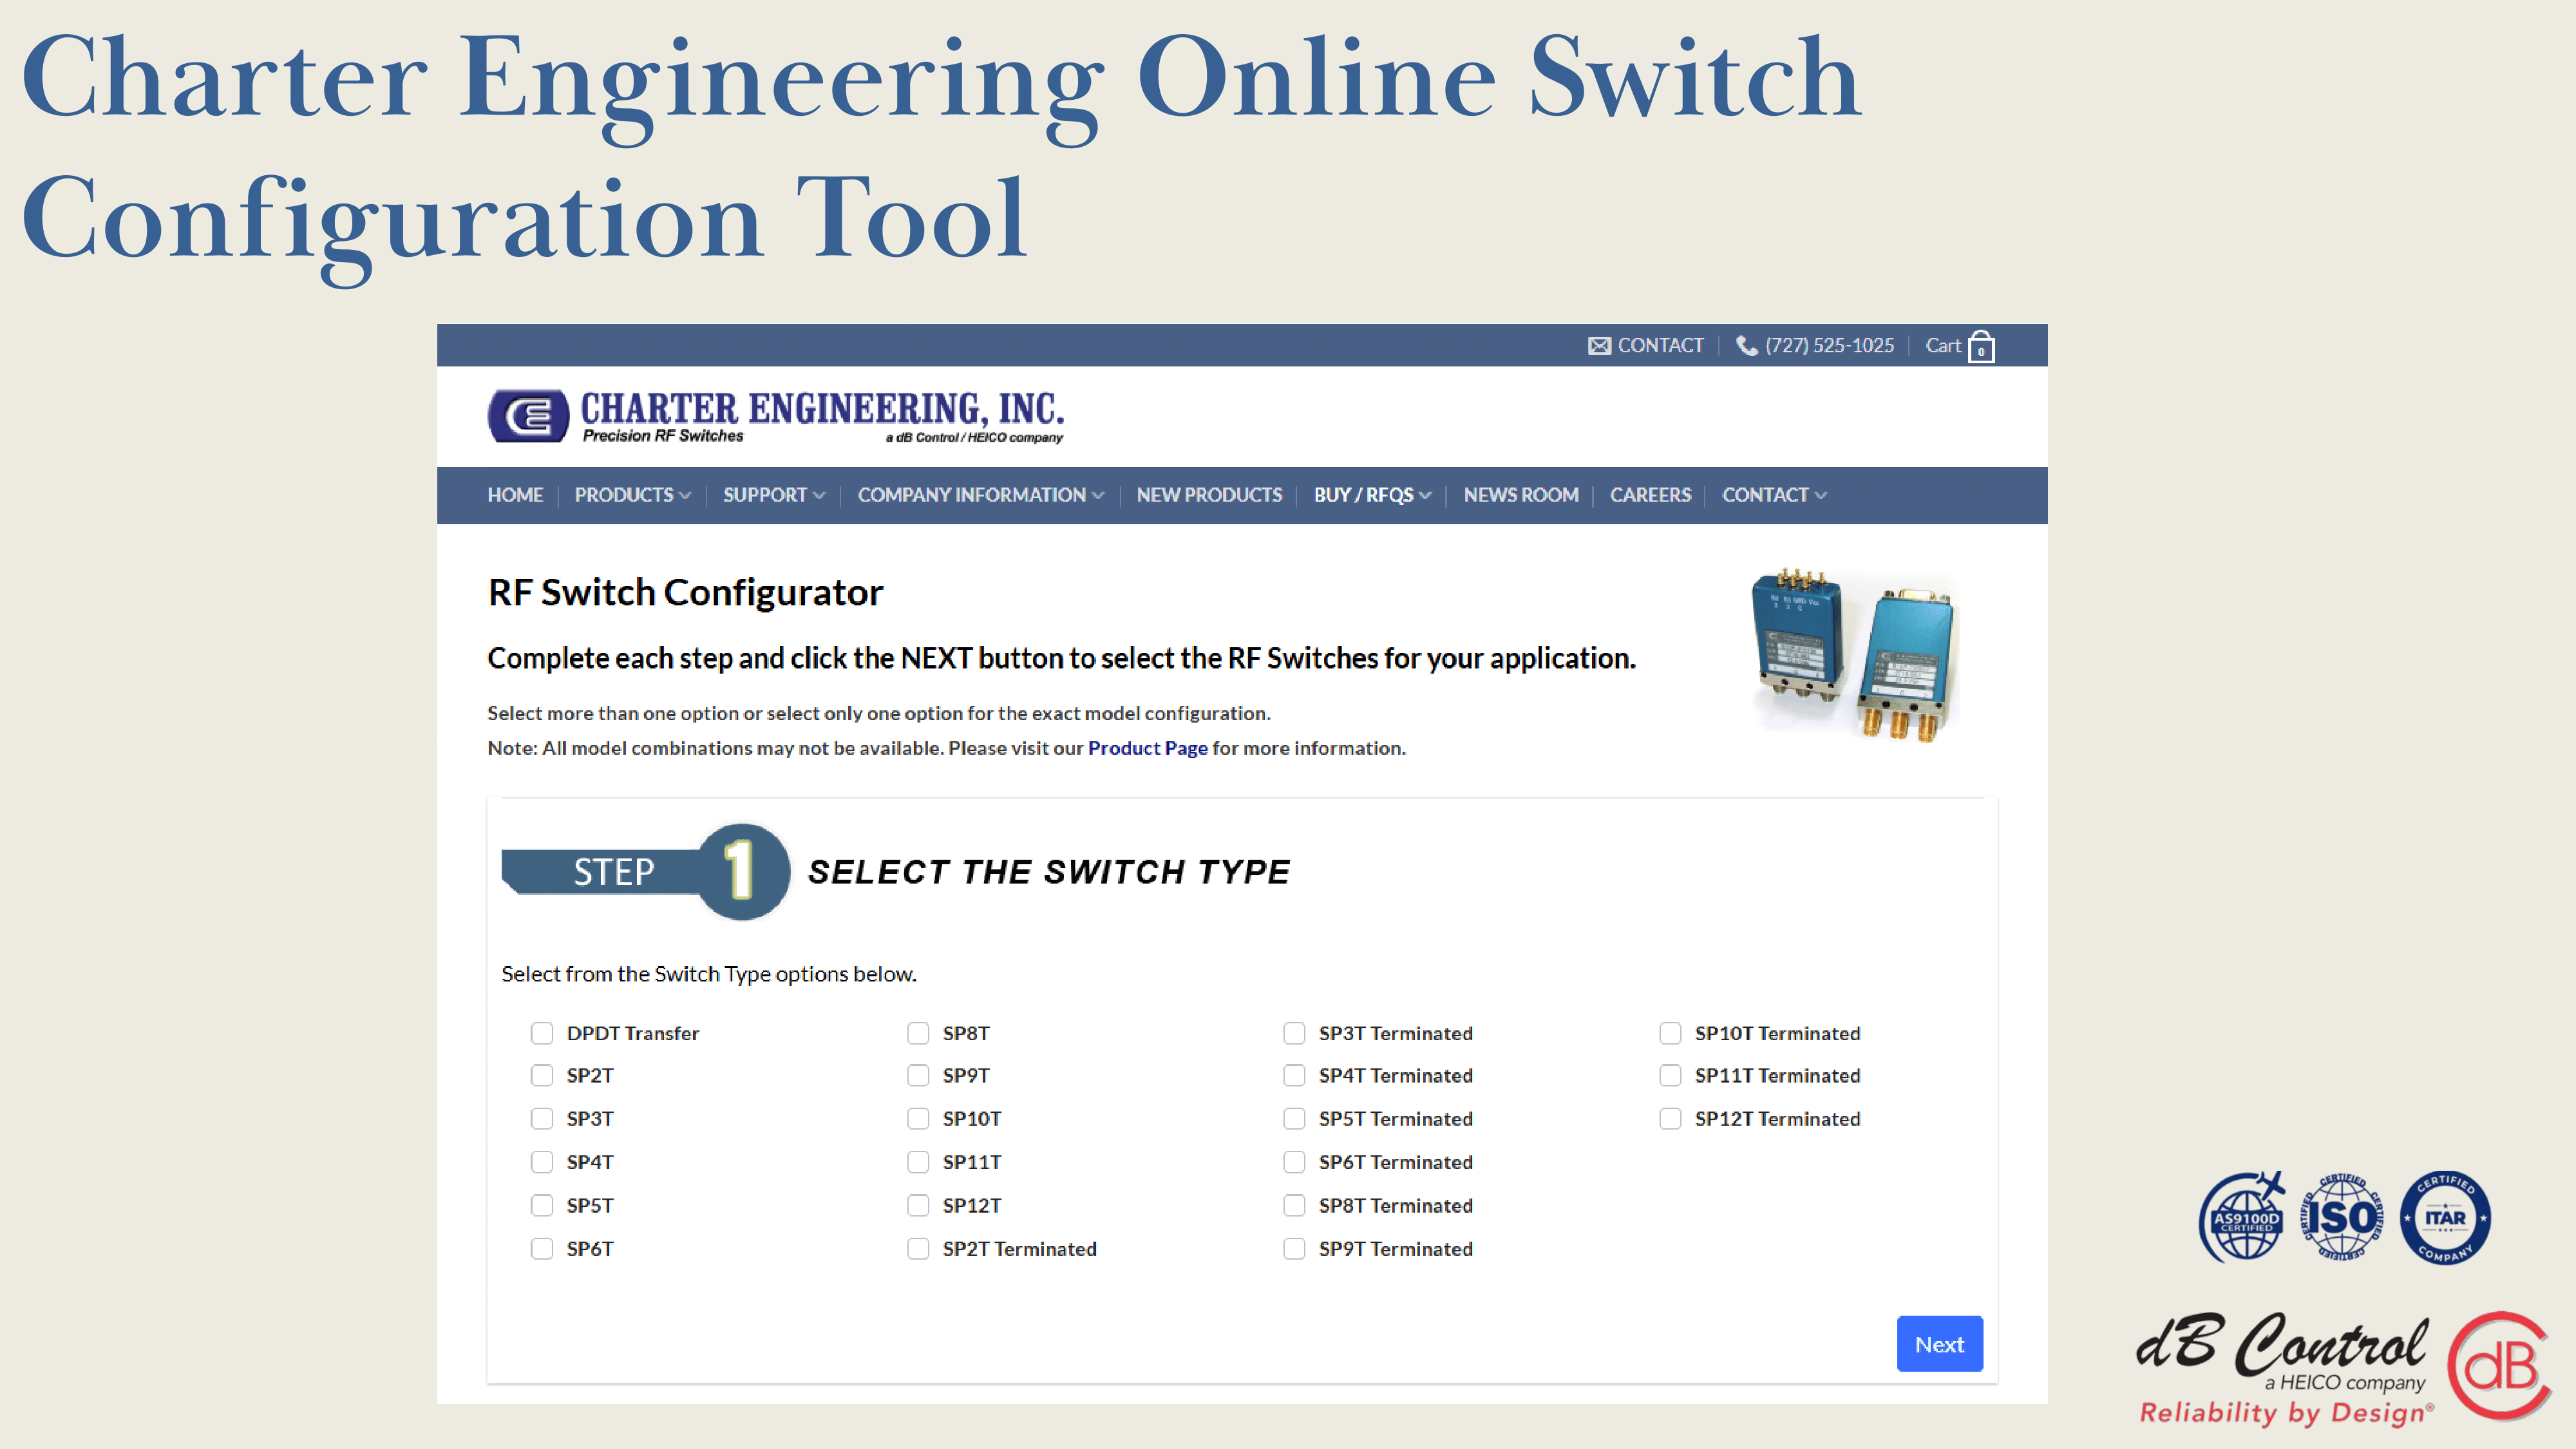Open the NEWS ROOM menu item

point(1521,495)
